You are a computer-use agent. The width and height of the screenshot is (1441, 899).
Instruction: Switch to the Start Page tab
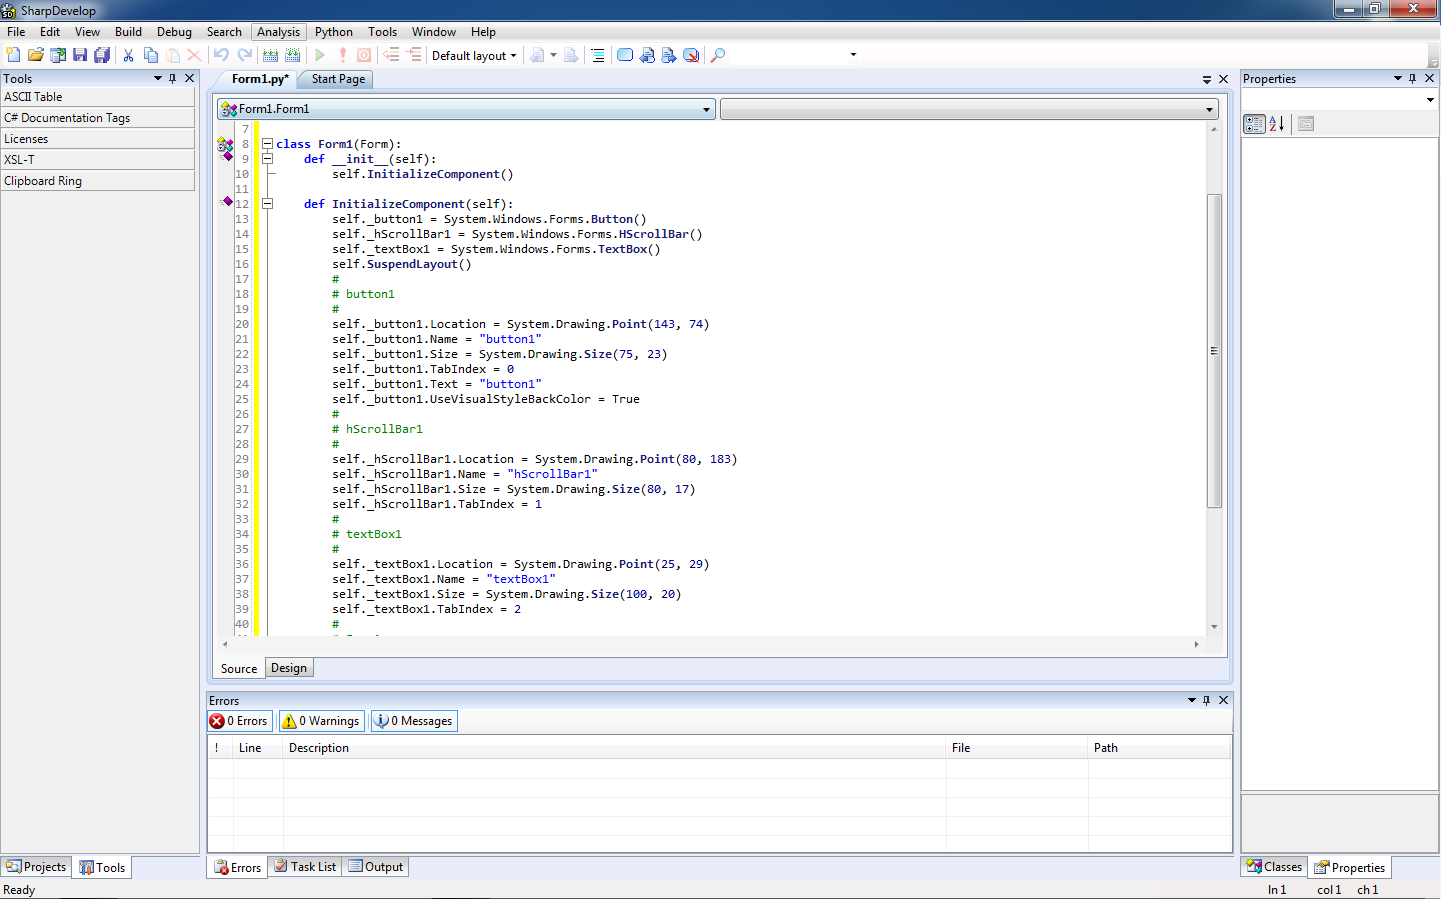pos(338,79)
